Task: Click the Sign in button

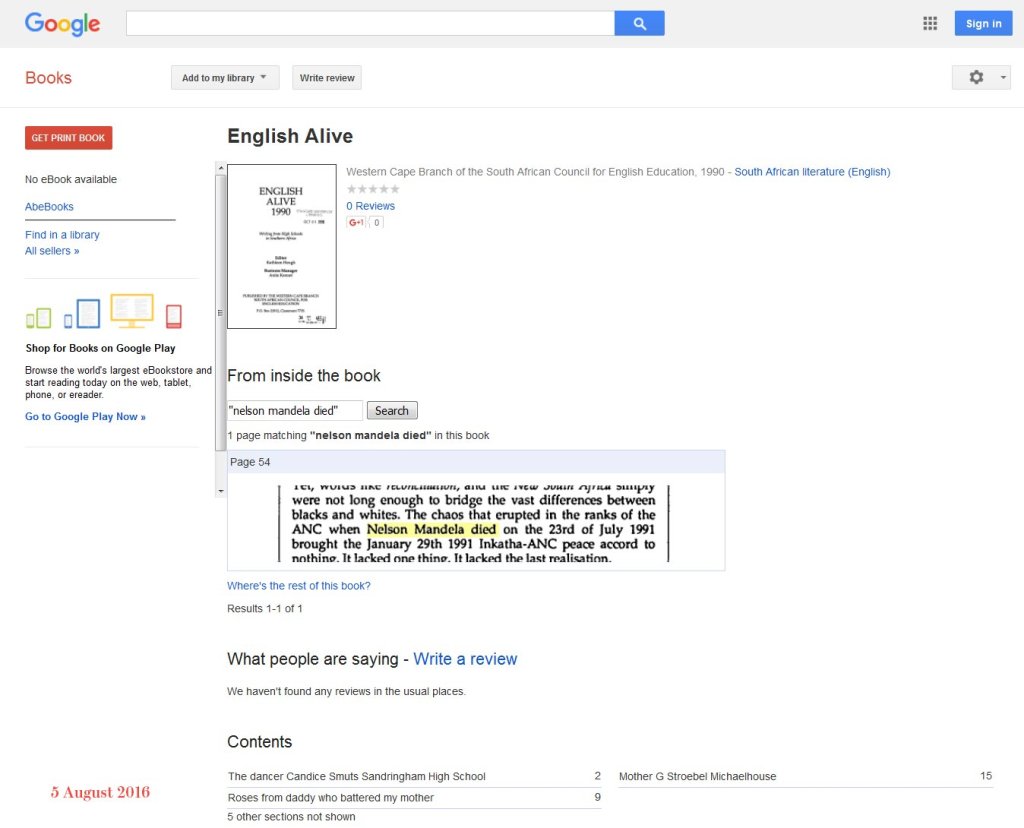Action: click(x=983, y=24)
